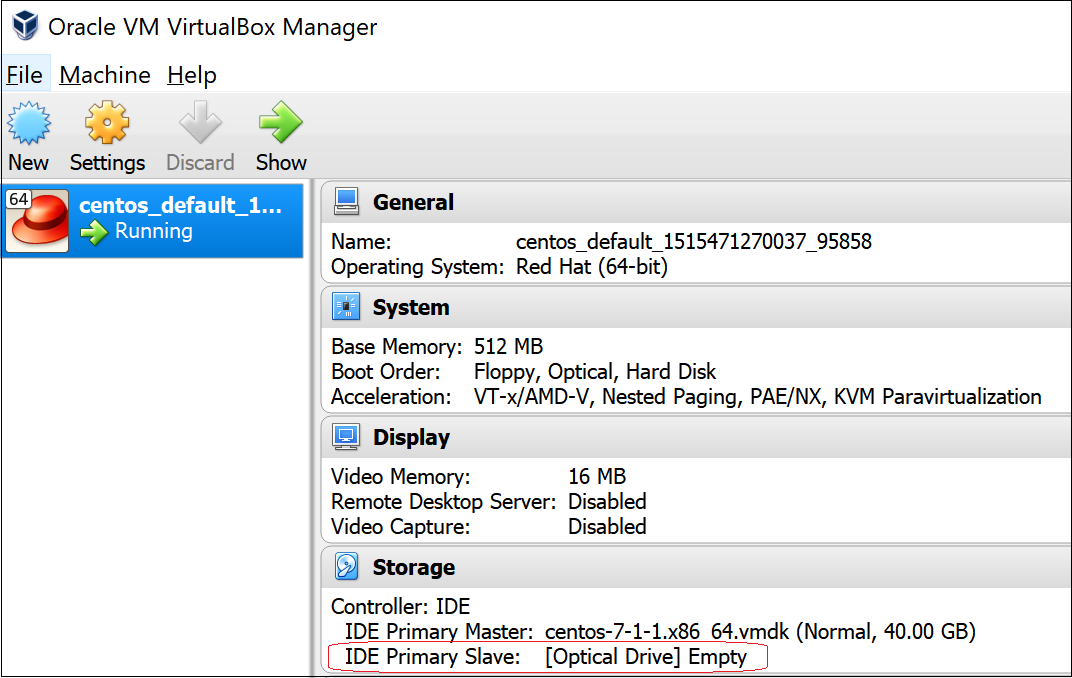Image resolution: width=1072 pixels, height=678 pixels.
Task: Click the Storage section disk icon
Action: tap(346, 566)
